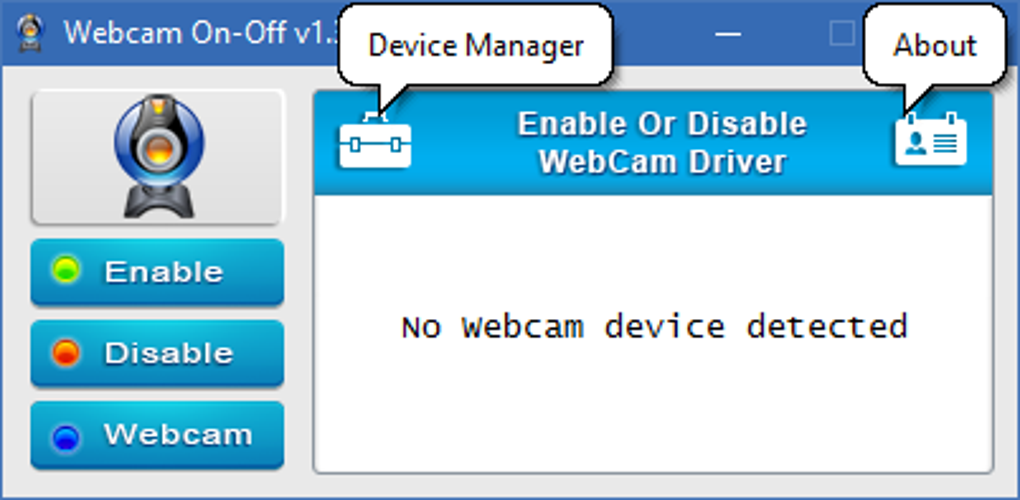1020x500 pixels.
Task: Click the maximize box in title bar
Action: coord(842,33)
